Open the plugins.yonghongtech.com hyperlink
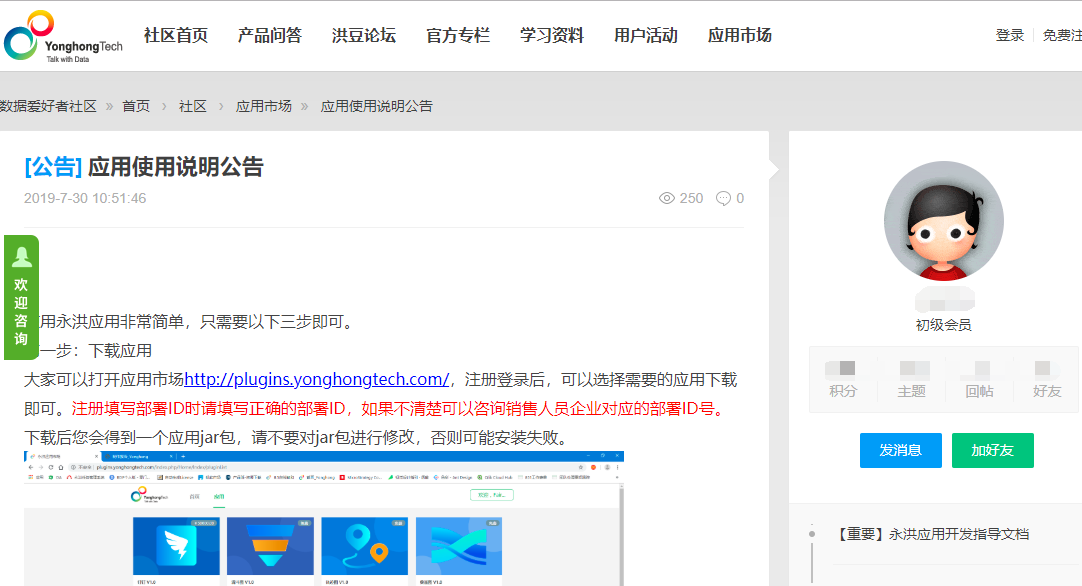Screen dimensions: 1082x586 317,380
